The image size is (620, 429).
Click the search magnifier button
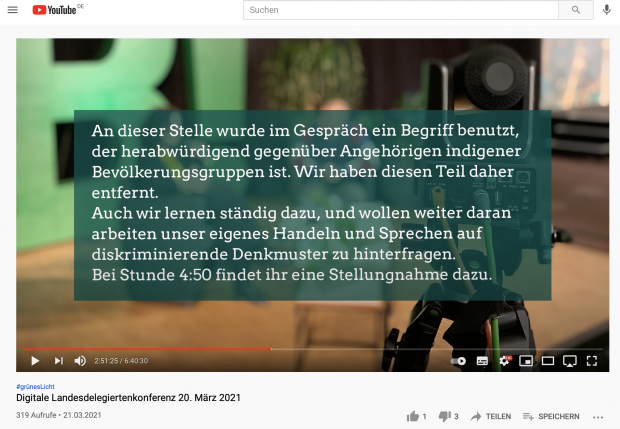[x=575, y=10]
